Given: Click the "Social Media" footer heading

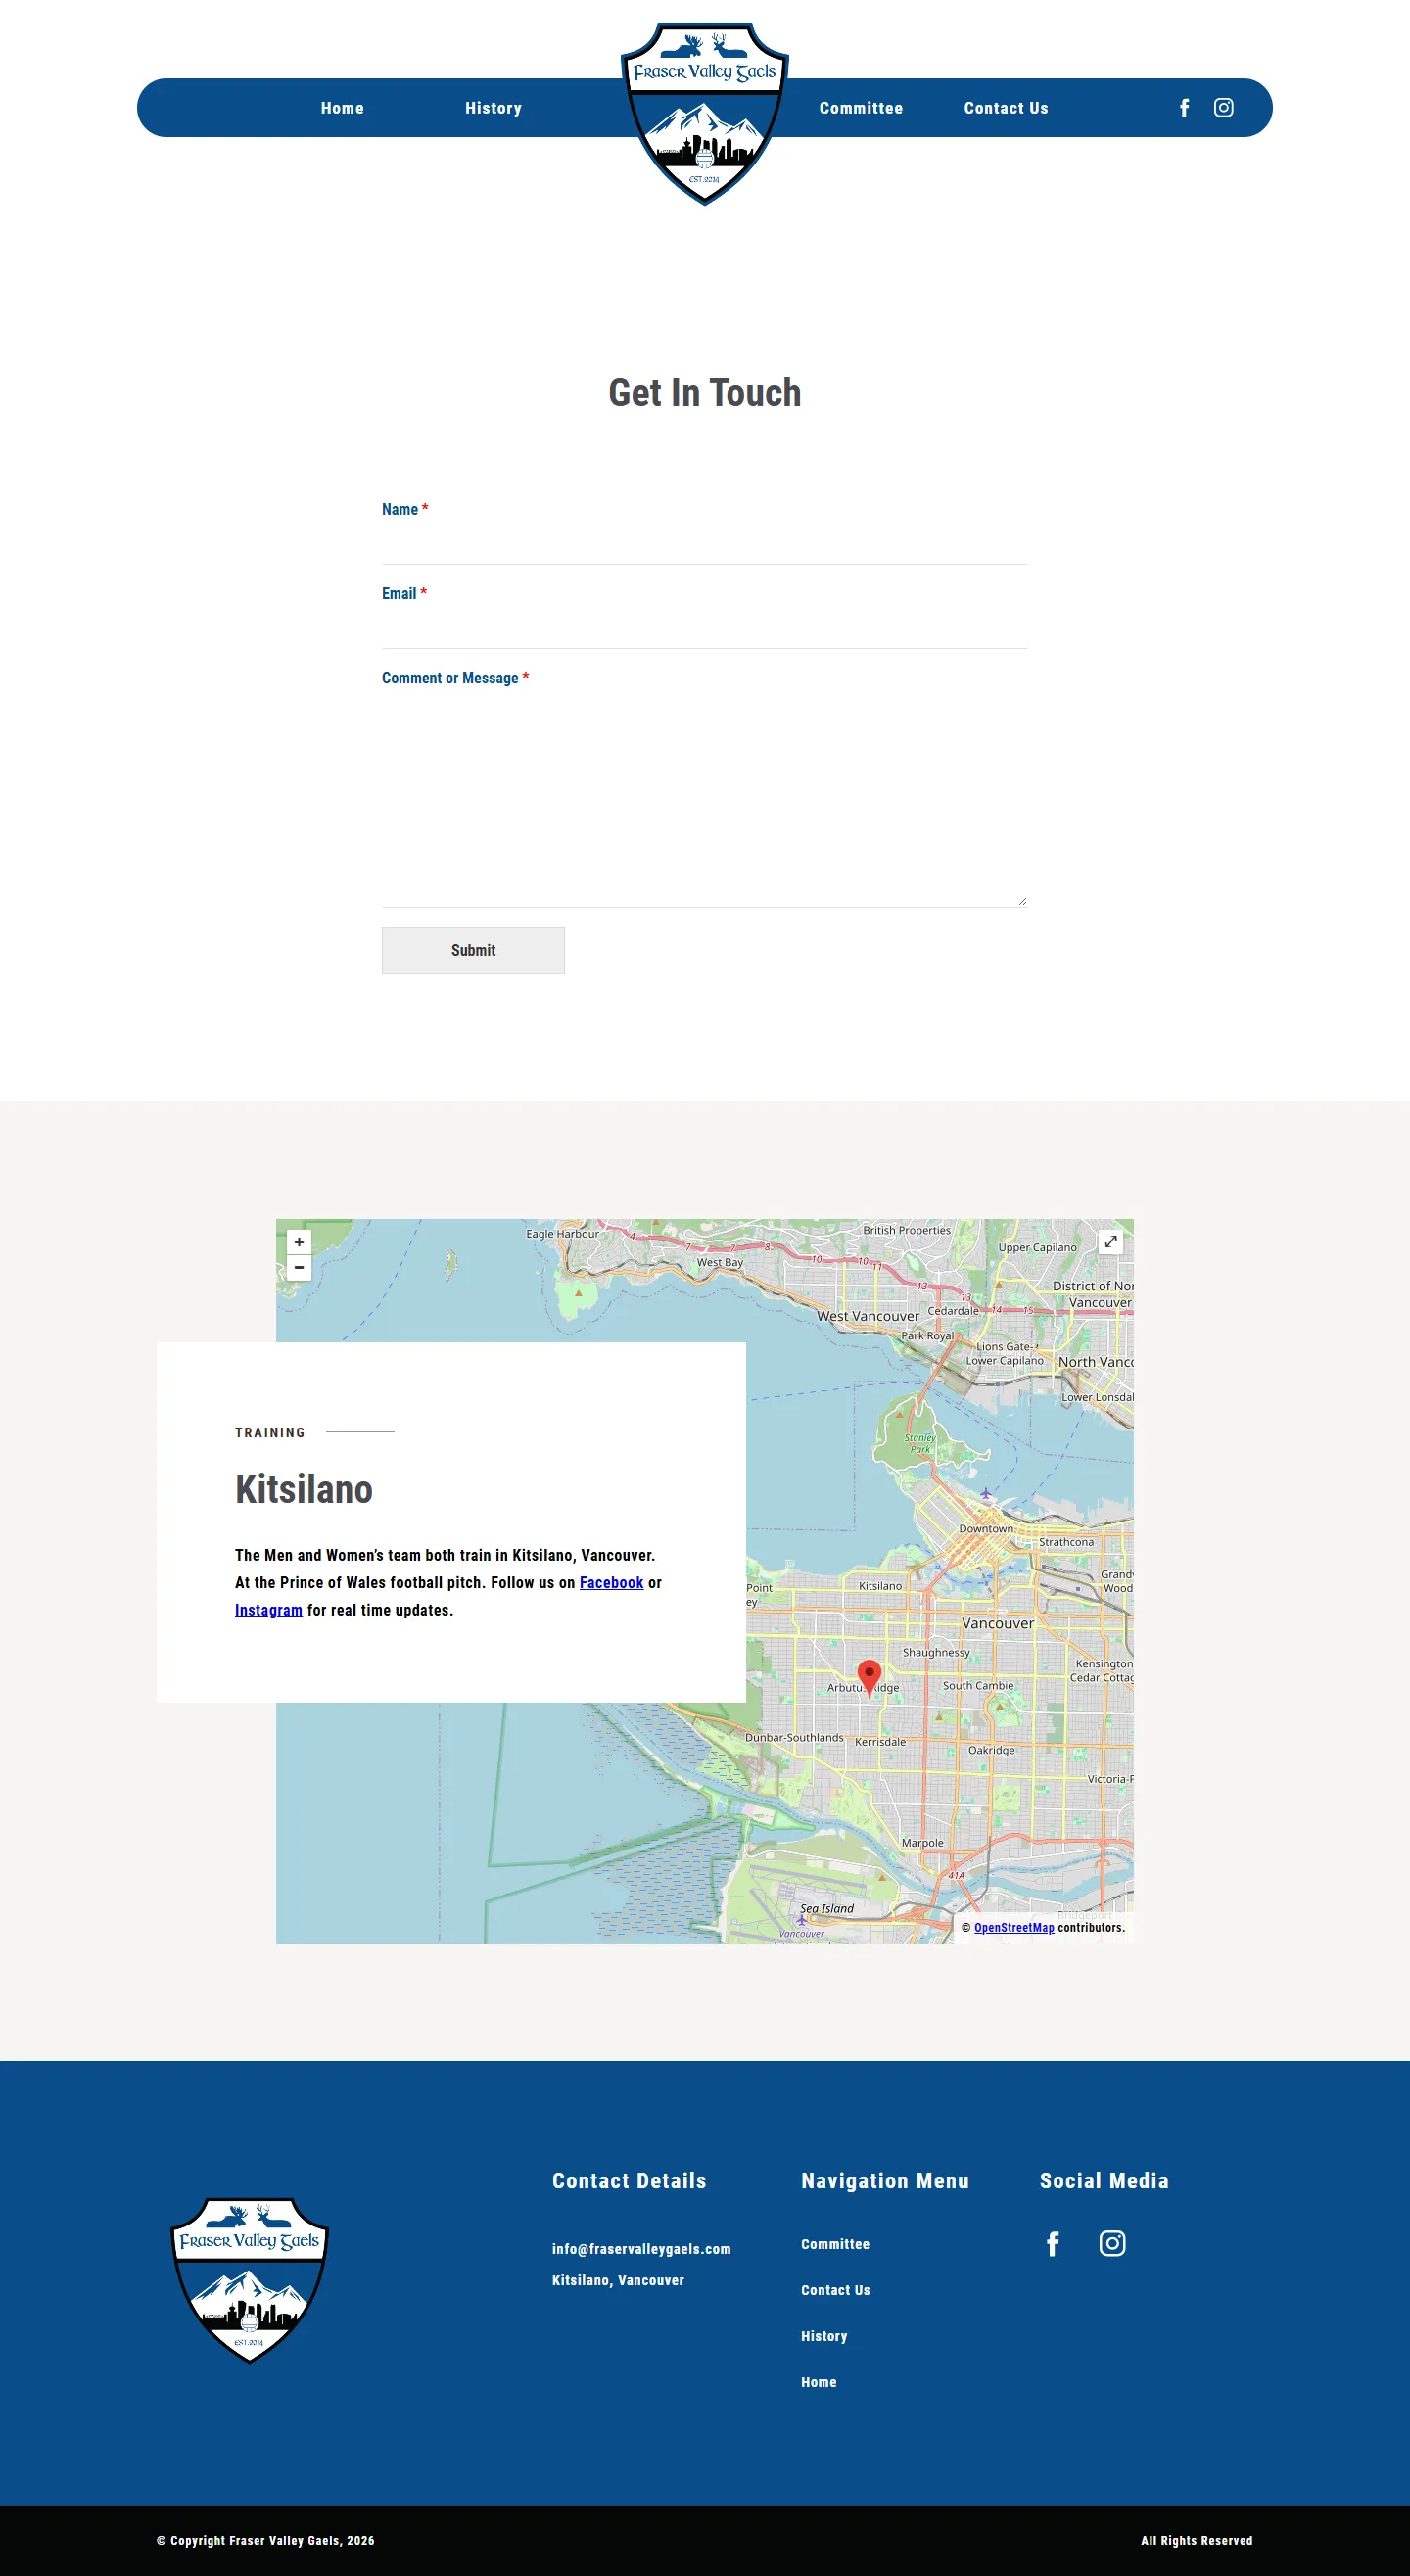Looking at the screenshot, I should (1104, 2181).
